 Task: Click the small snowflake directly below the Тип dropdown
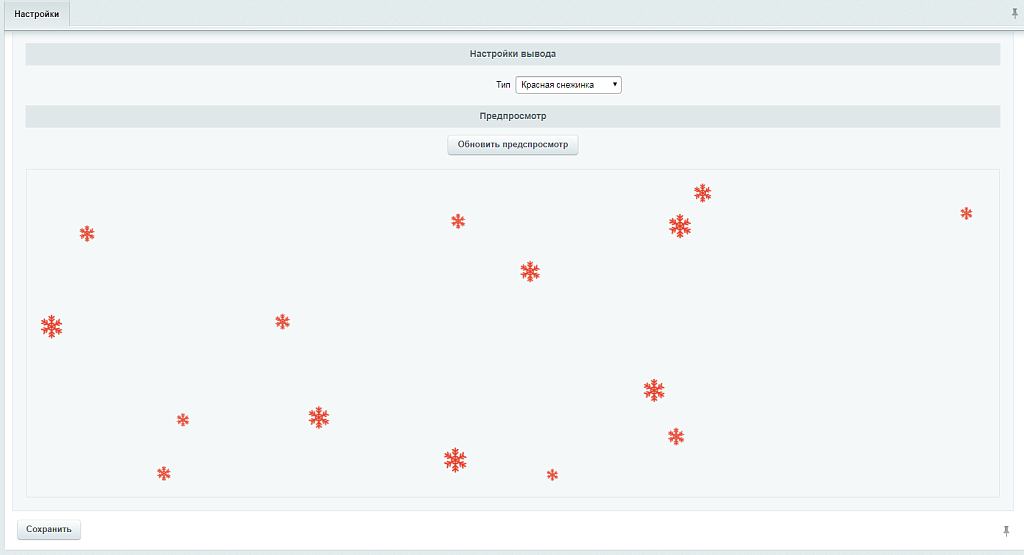552,475
